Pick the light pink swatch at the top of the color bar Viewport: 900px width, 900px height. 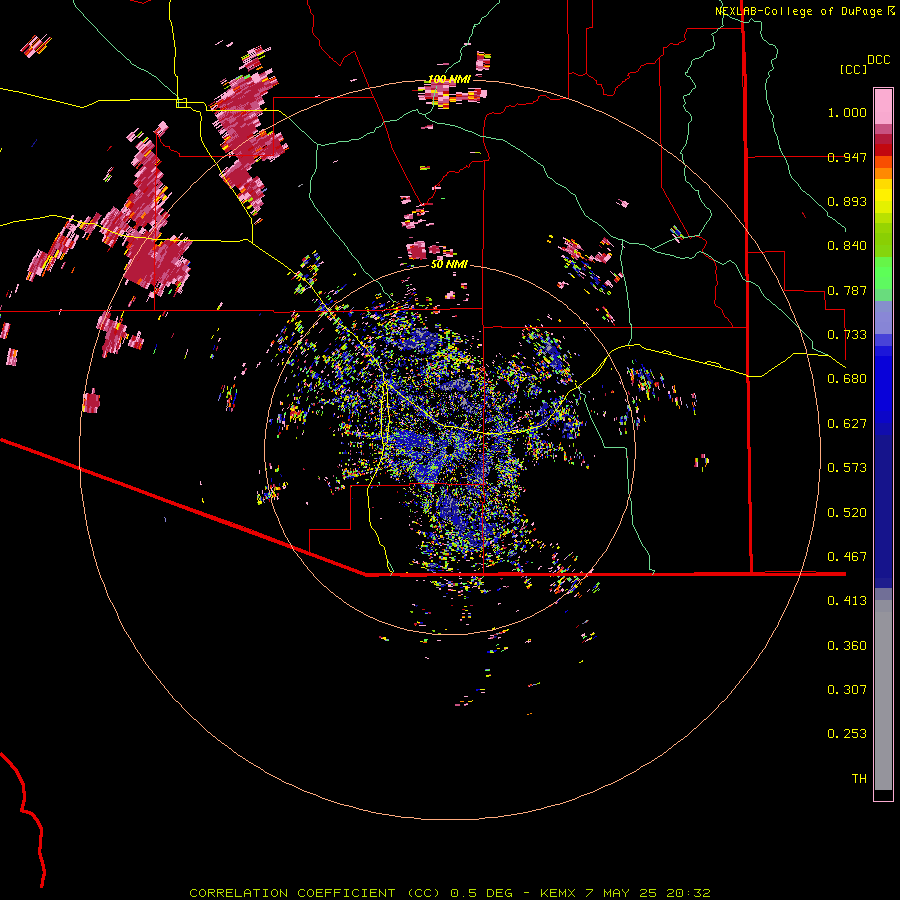tap(883, 106)
